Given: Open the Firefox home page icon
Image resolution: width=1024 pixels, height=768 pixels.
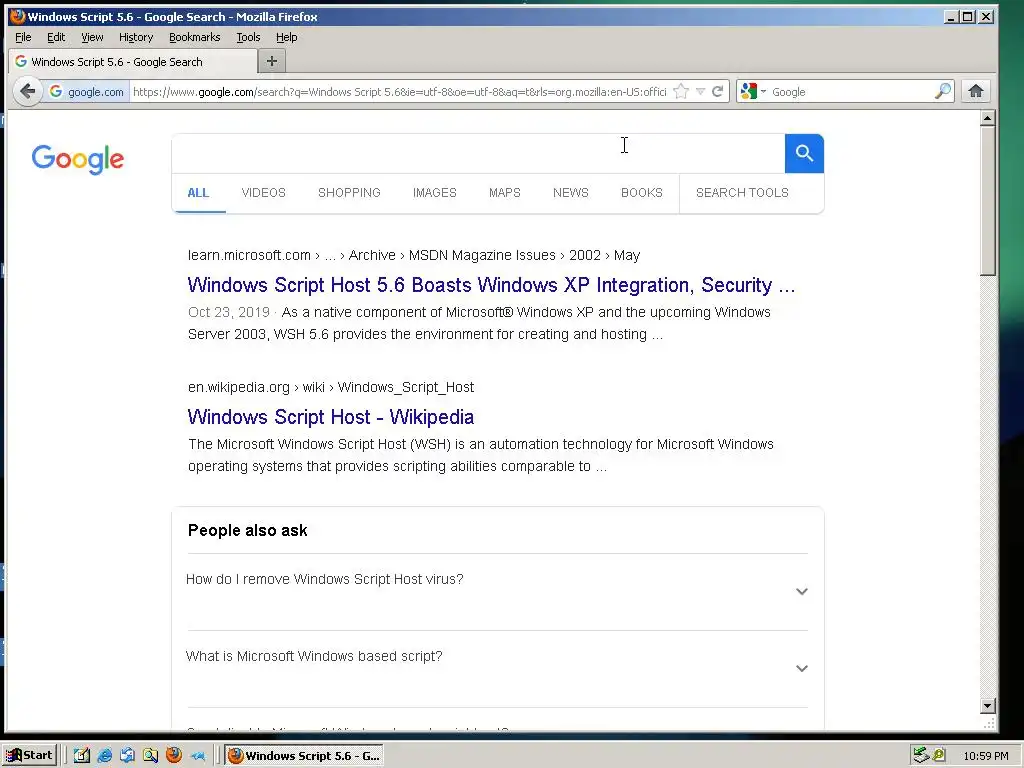Looking at the screenshot, I should tap(976, 91).
